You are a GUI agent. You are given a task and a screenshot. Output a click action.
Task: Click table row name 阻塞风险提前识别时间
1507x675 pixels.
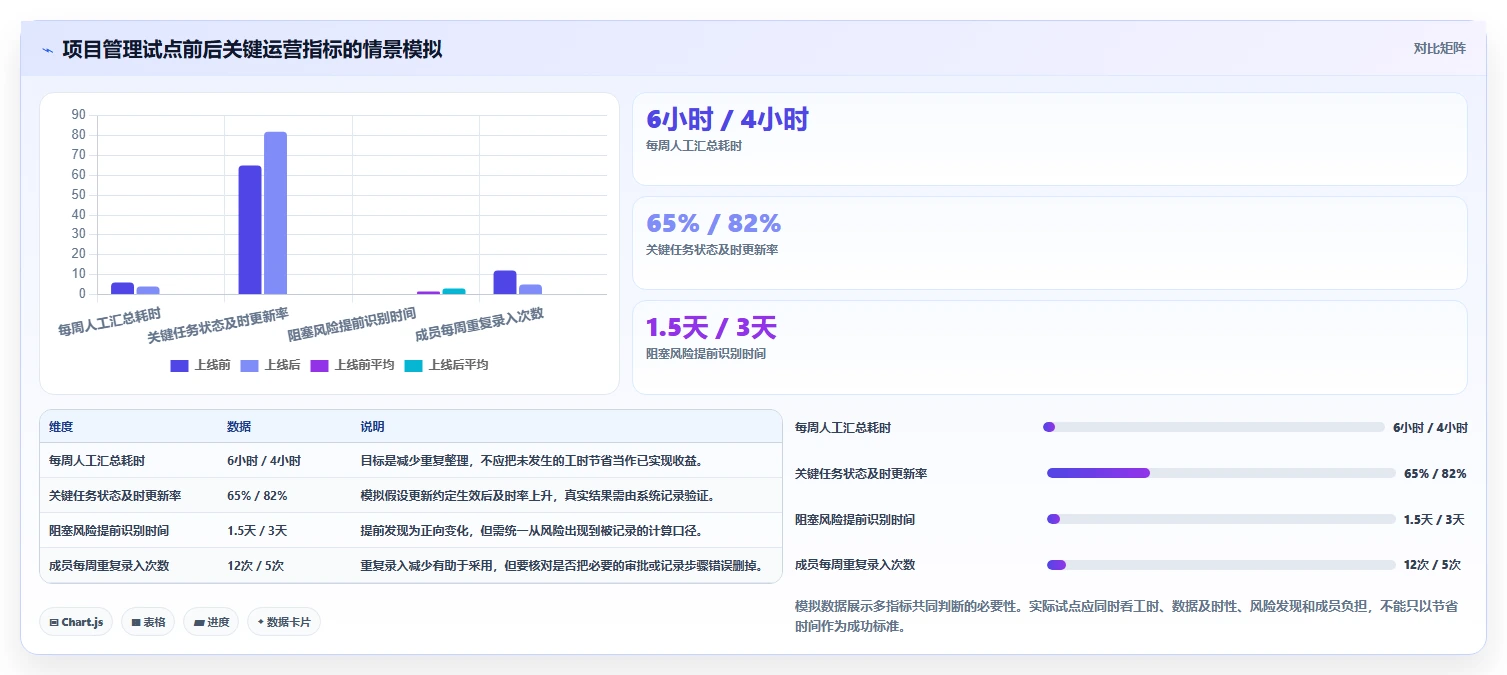point(109,531)
